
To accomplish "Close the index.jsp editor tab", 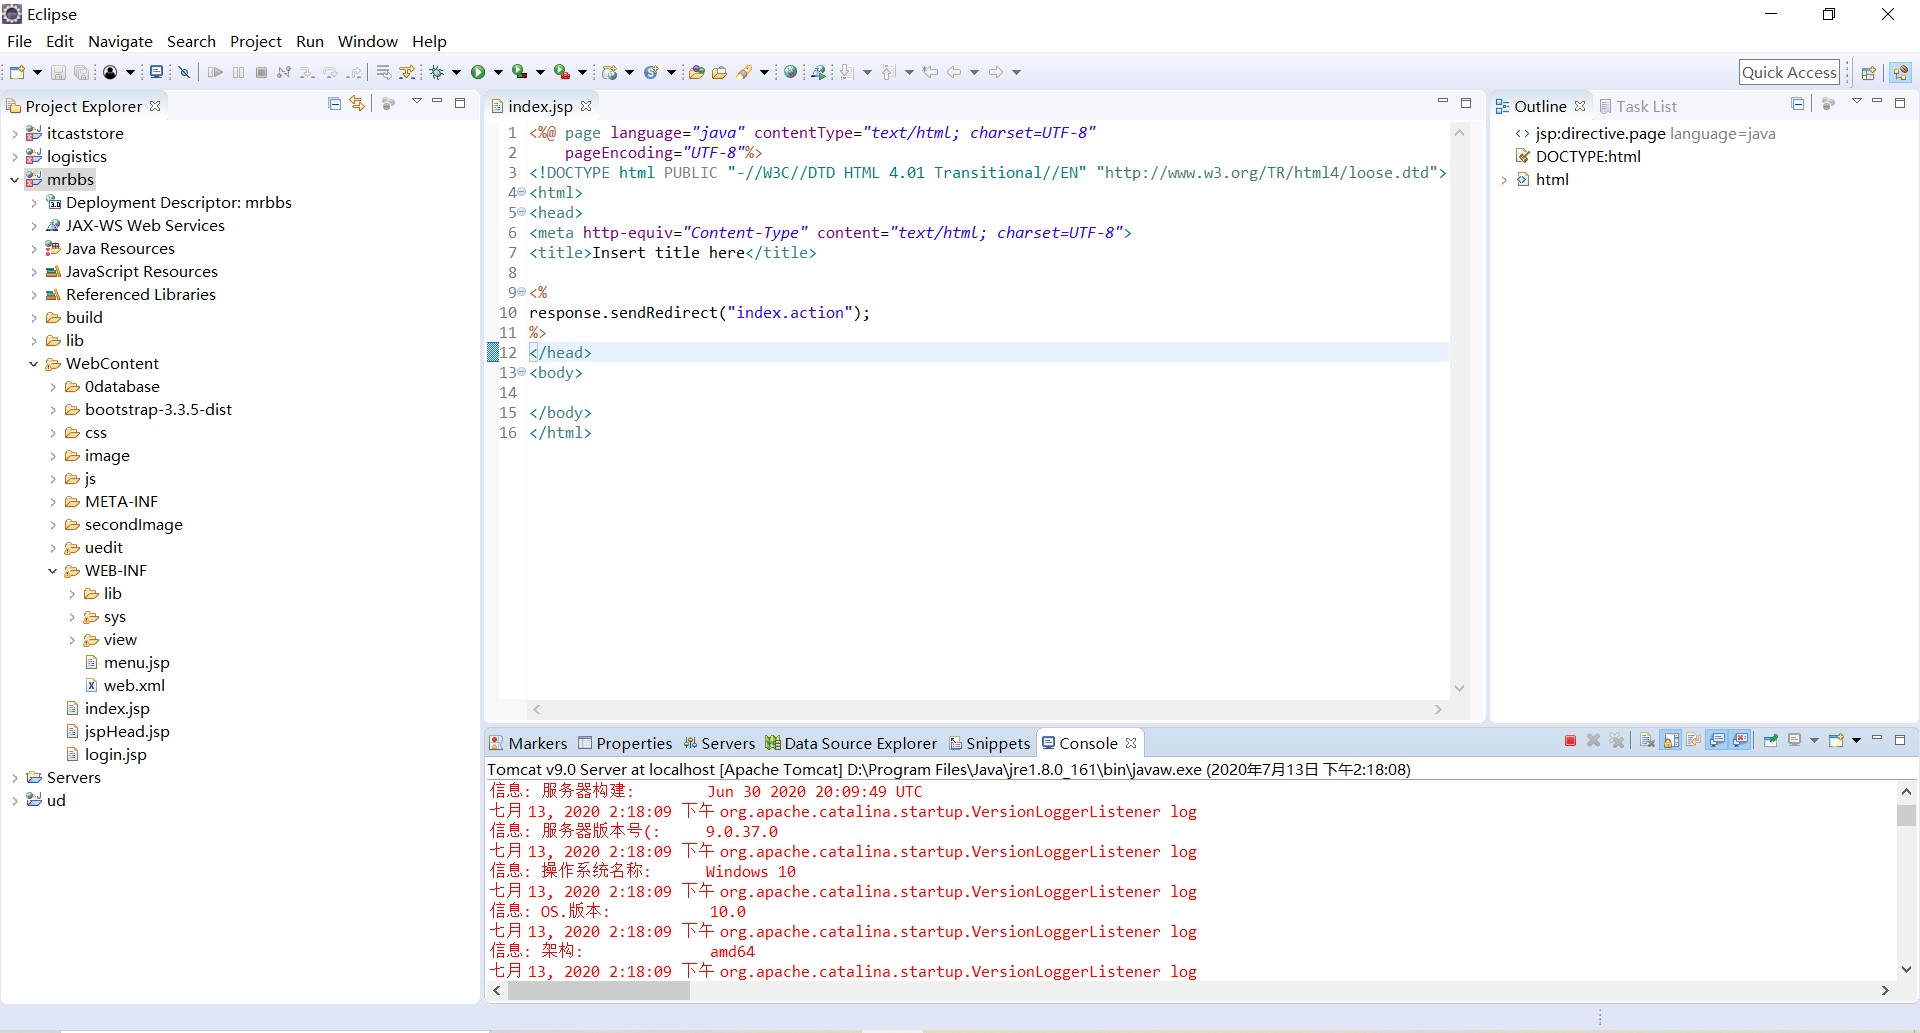I will 586,106.
